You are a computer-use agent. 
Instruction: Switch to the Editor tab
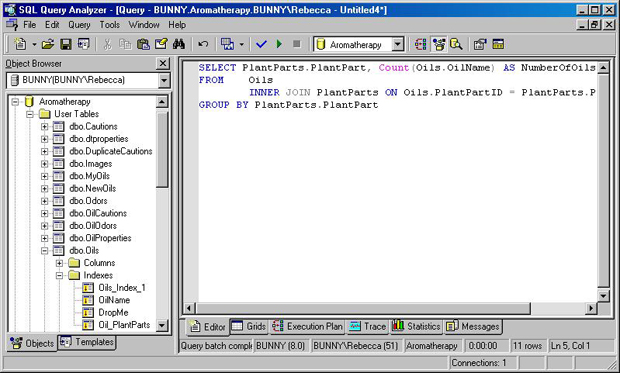pyautogui.click(x=207, y=327)
